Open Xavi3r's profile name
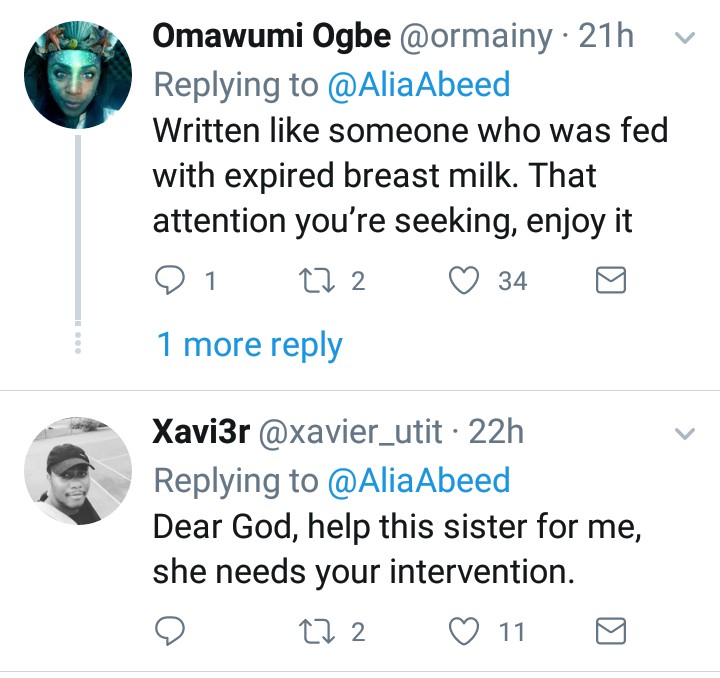Image resolution: width=720 pixels, height=678 pixels. (200, 433)
